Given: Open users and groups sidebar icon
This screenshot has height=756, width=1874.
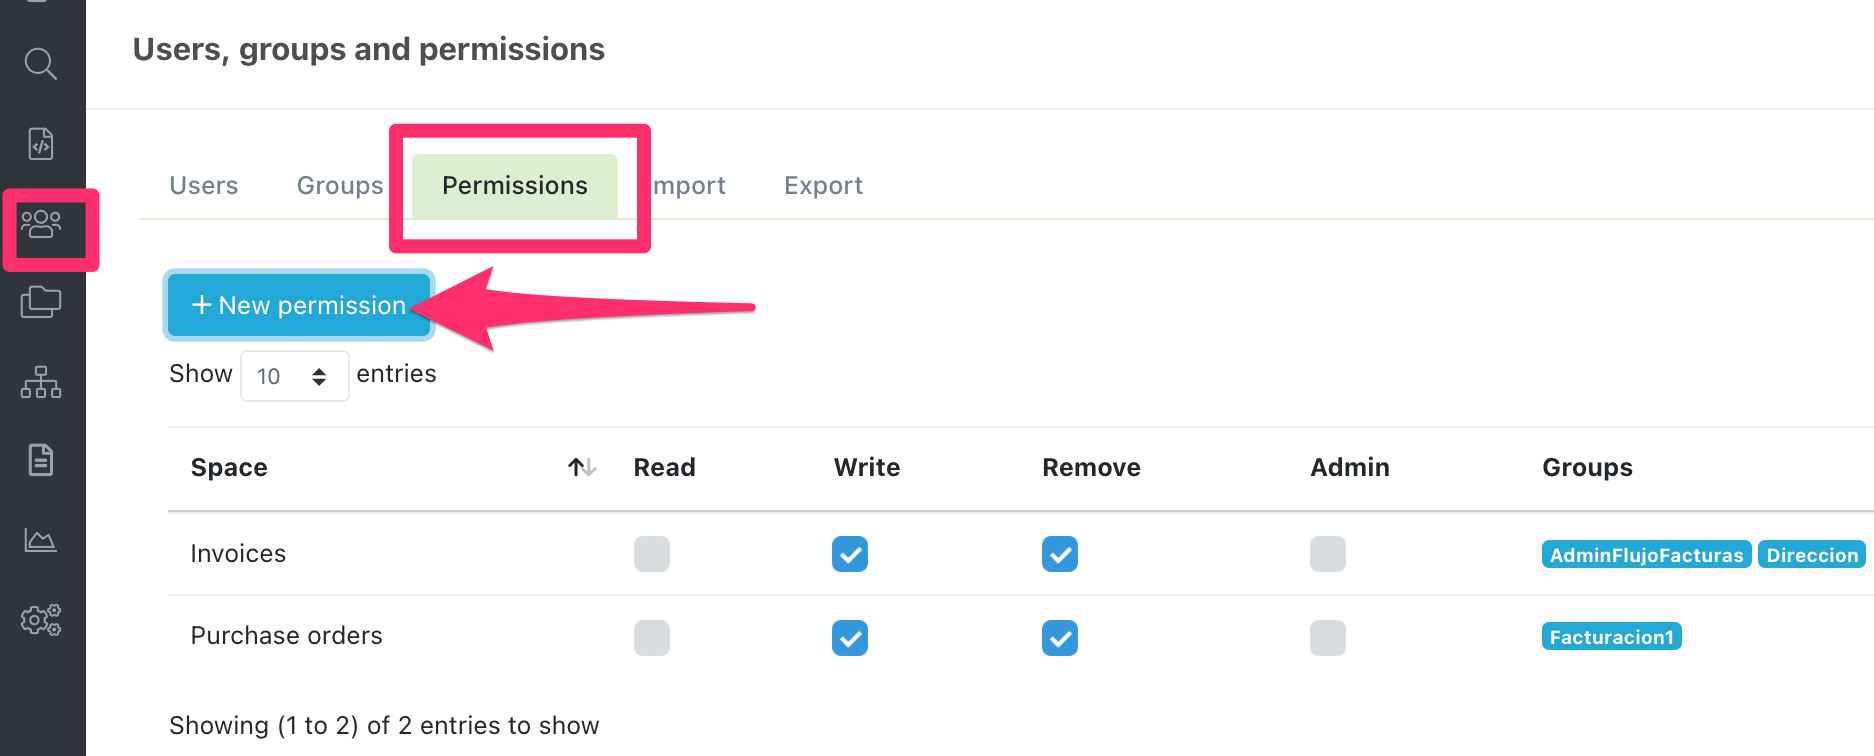Looking at the screenshot, I should 41,224.
